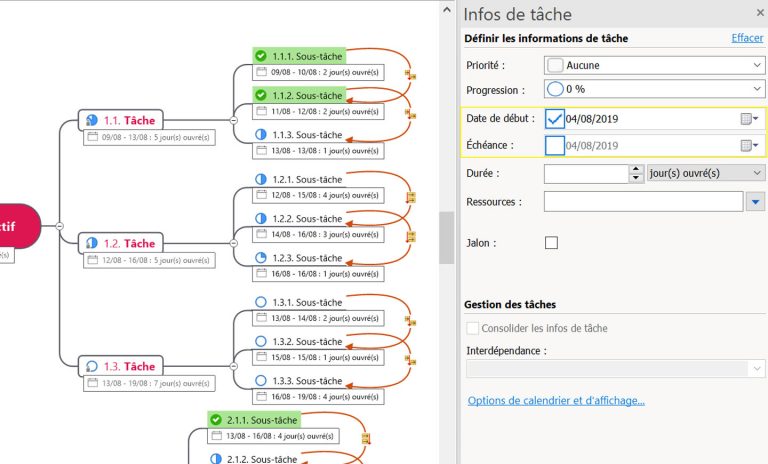Open the calendar picker for Date de début
This screenshot has width=768, height=464.
point(748,118)
